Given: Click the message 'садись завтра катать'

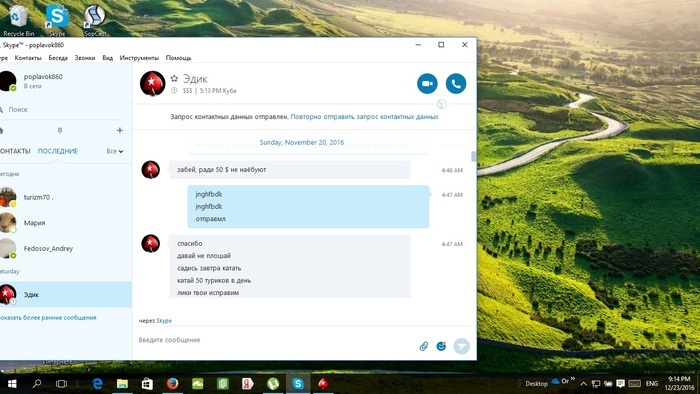Looking at the screenshot, I should click(x=209, y=268).
